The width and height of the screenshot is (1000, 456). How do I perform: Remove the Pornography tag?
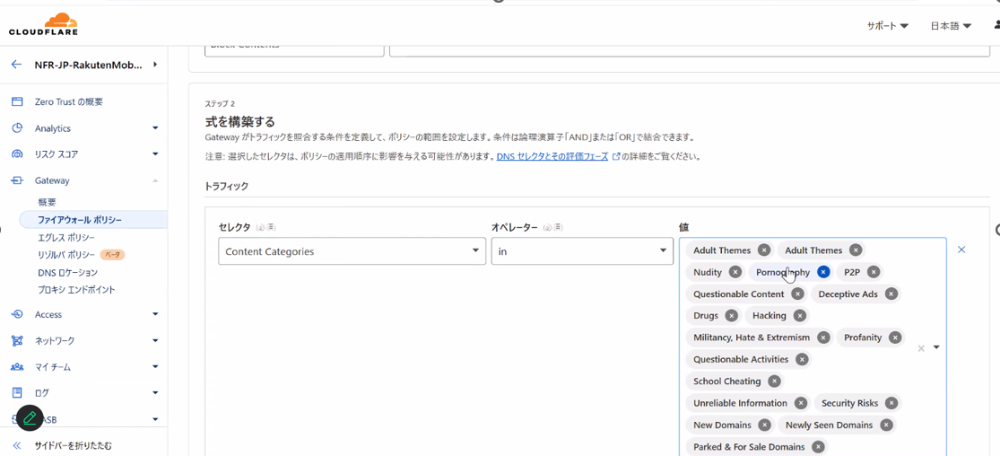pos(823,272)
